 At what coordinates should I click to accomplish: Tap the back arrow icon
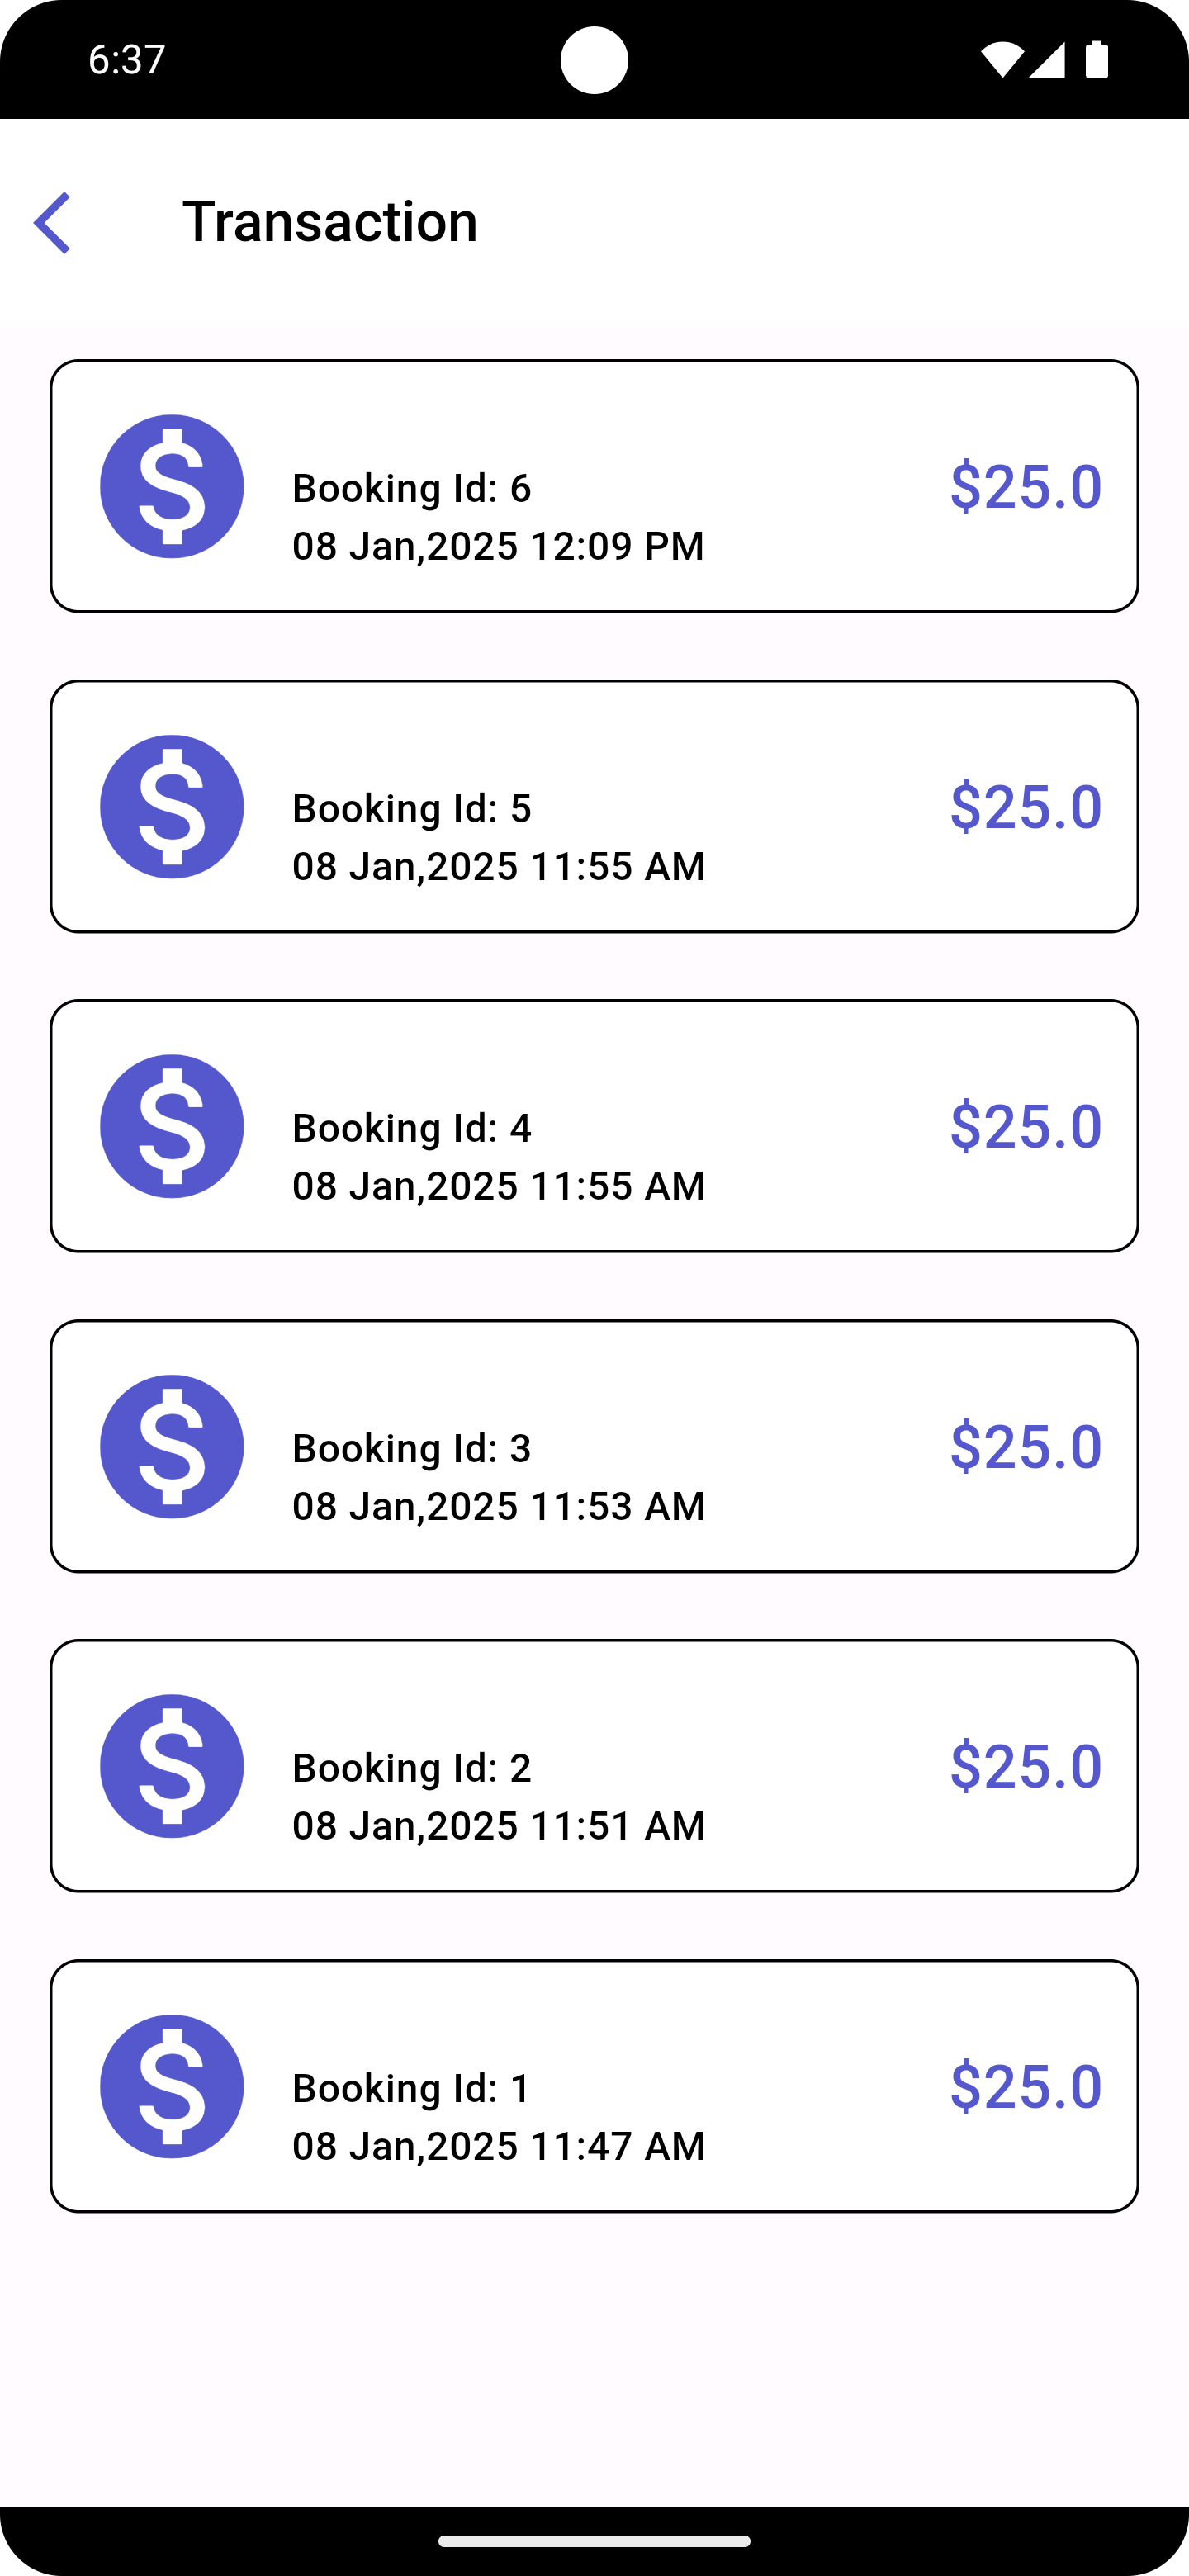coord(52,222)
